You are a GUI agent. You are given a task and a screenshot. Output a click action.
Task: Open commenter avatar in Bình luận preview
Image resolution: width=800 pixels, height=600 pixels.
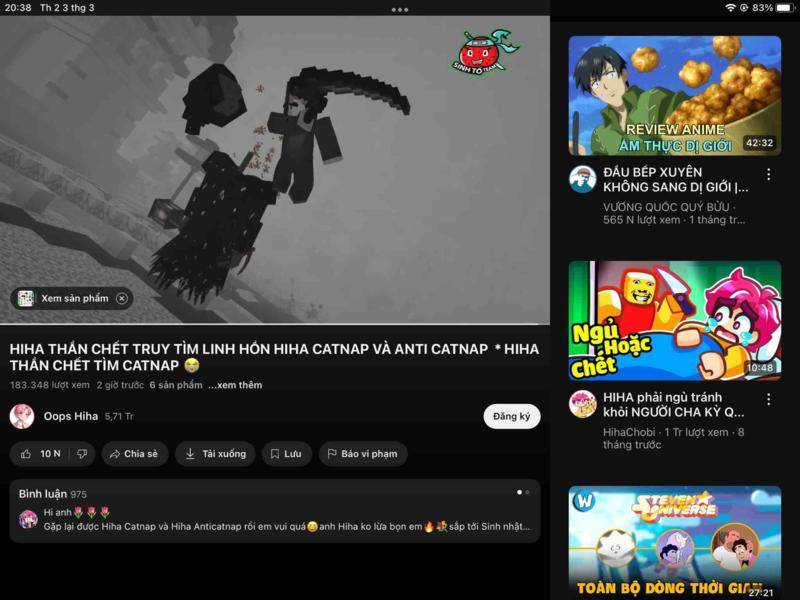click(28, 519)
